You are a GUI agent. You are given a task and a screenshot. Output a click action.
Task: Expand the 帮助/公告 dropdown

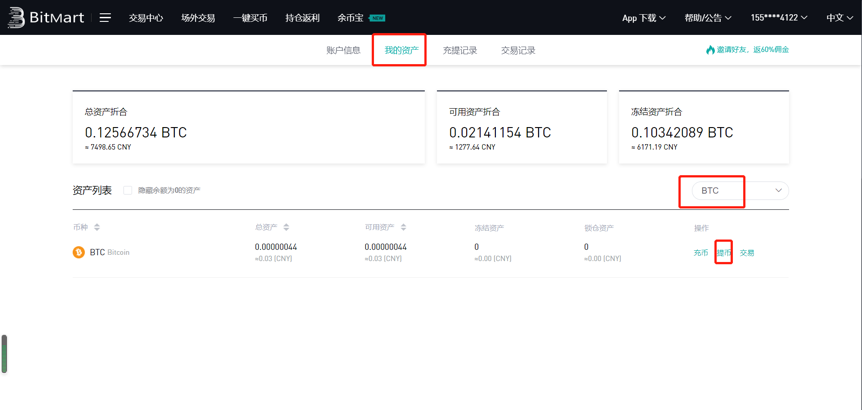tap(707, 18)
